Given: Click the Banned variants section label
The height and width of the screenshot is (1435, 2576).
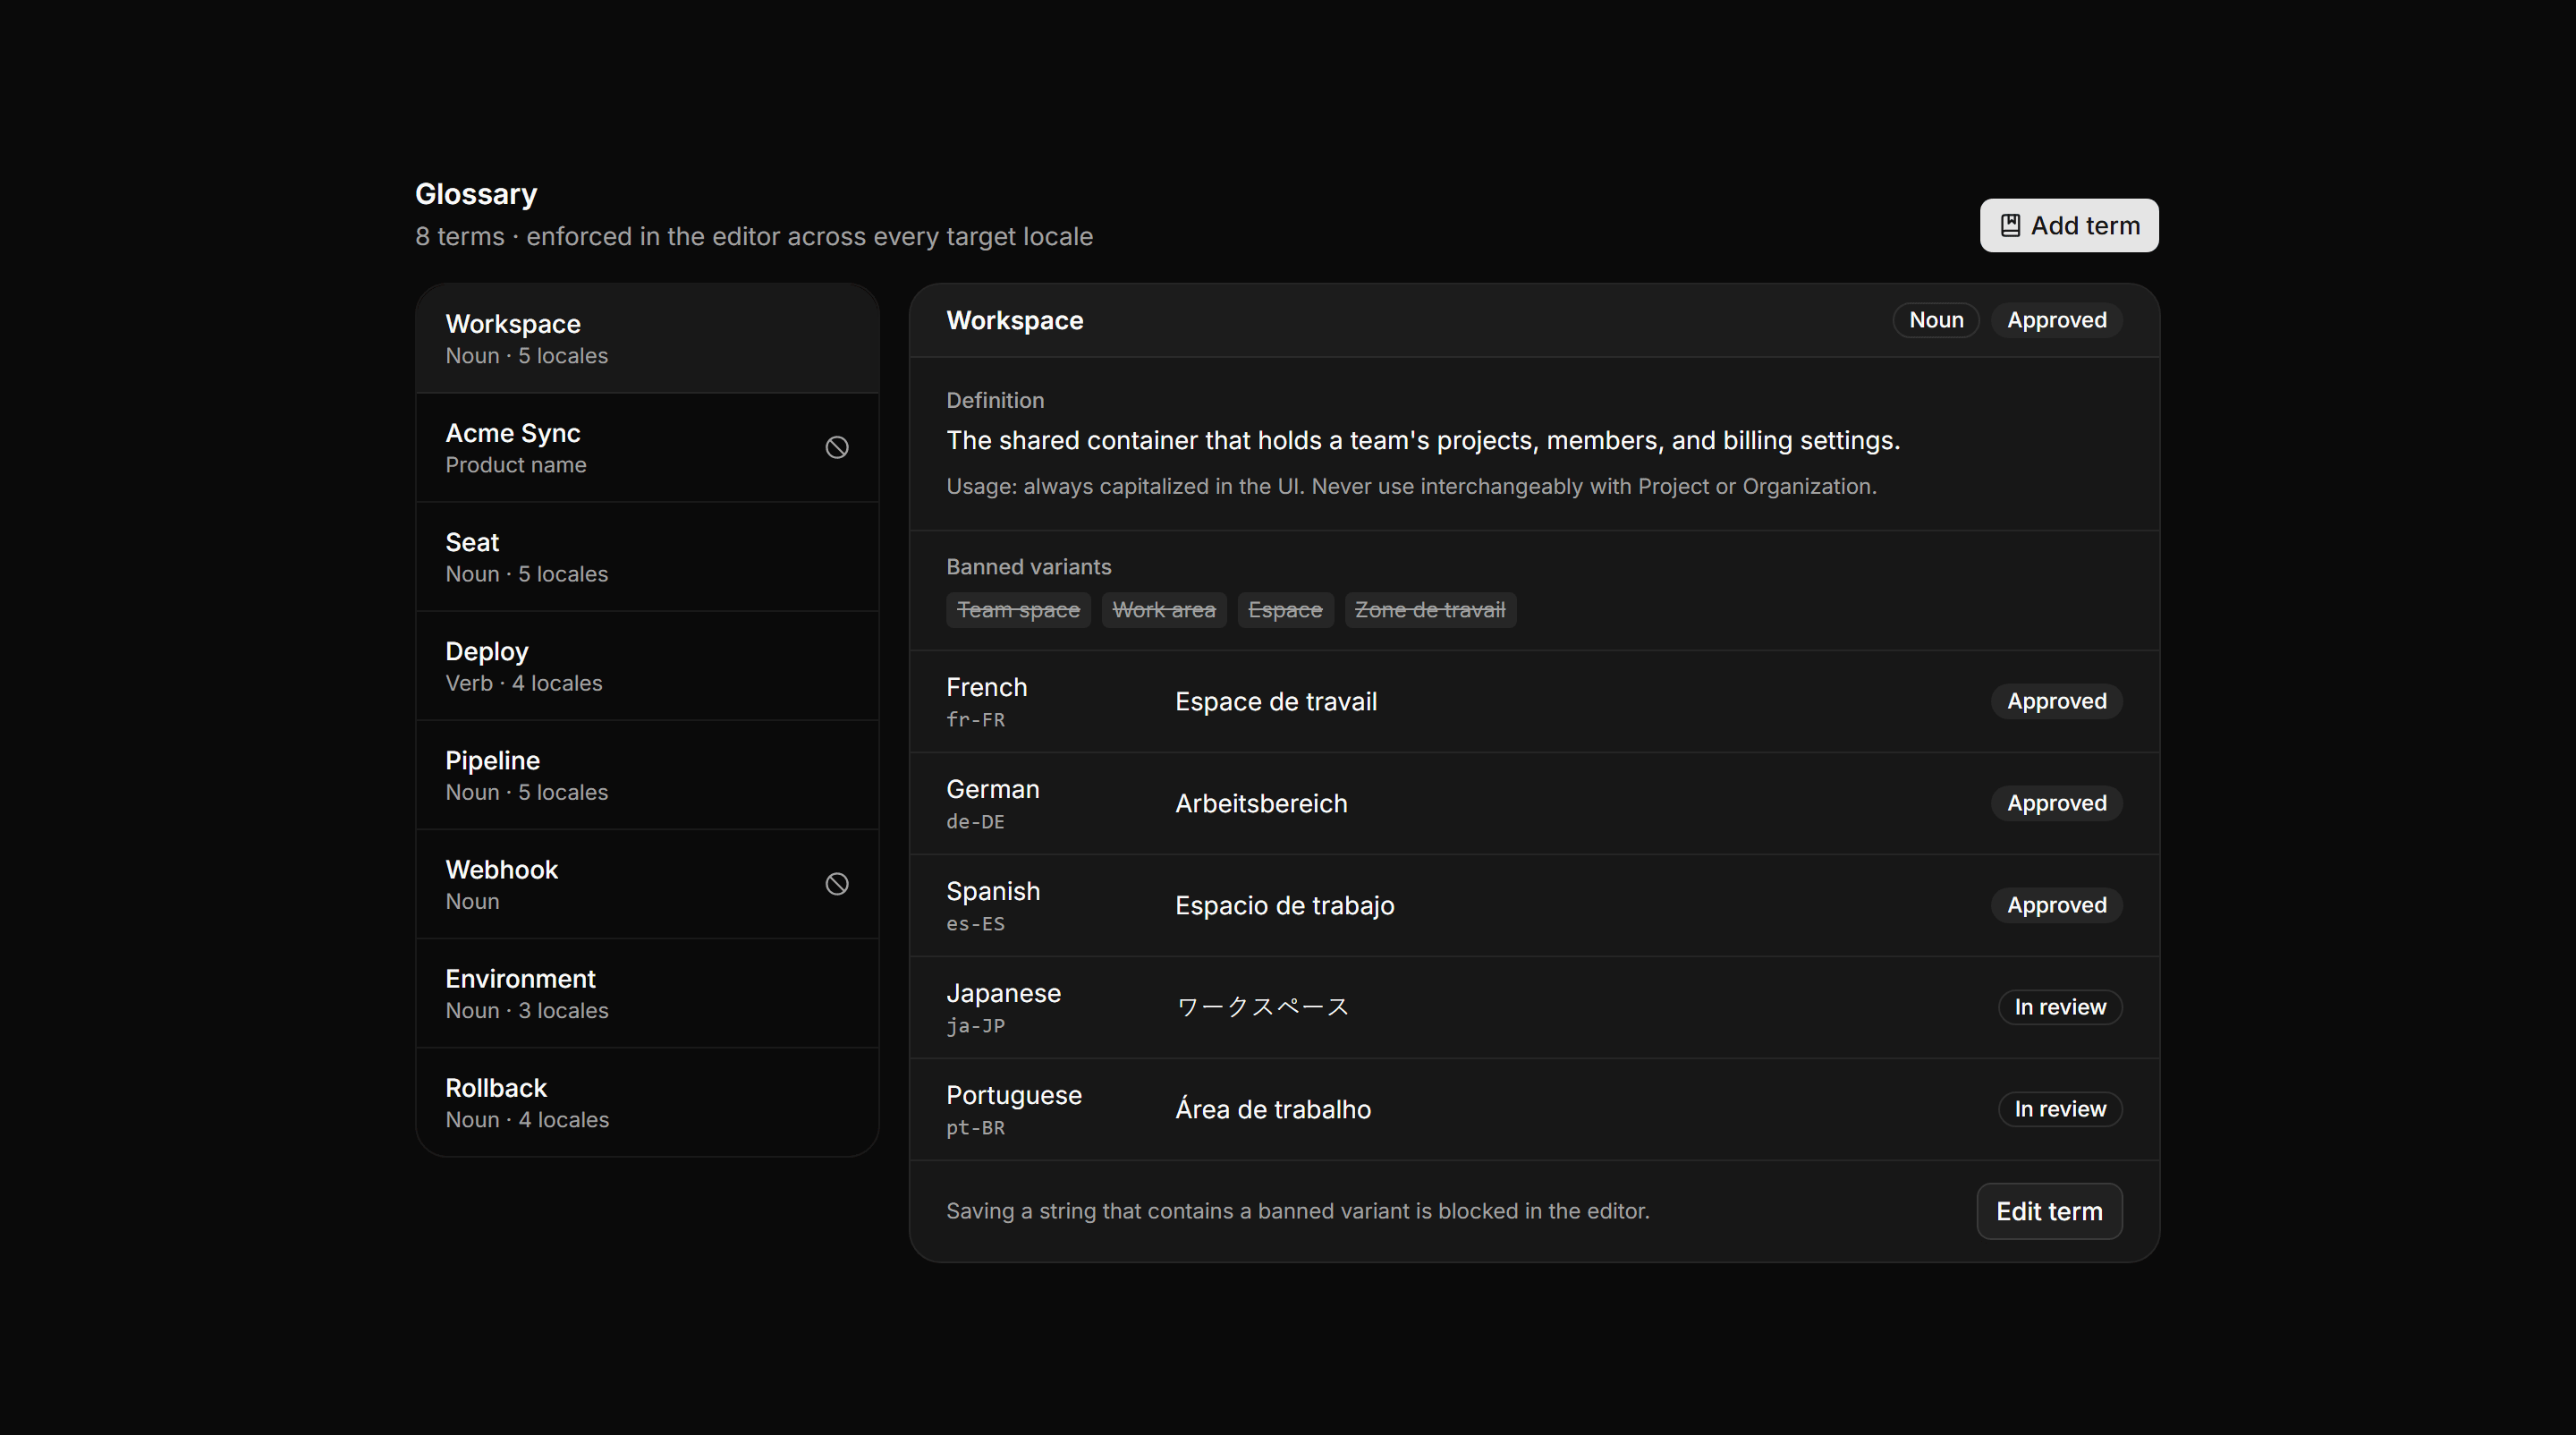Looking at the screenshot, I should coord(1028,567).
